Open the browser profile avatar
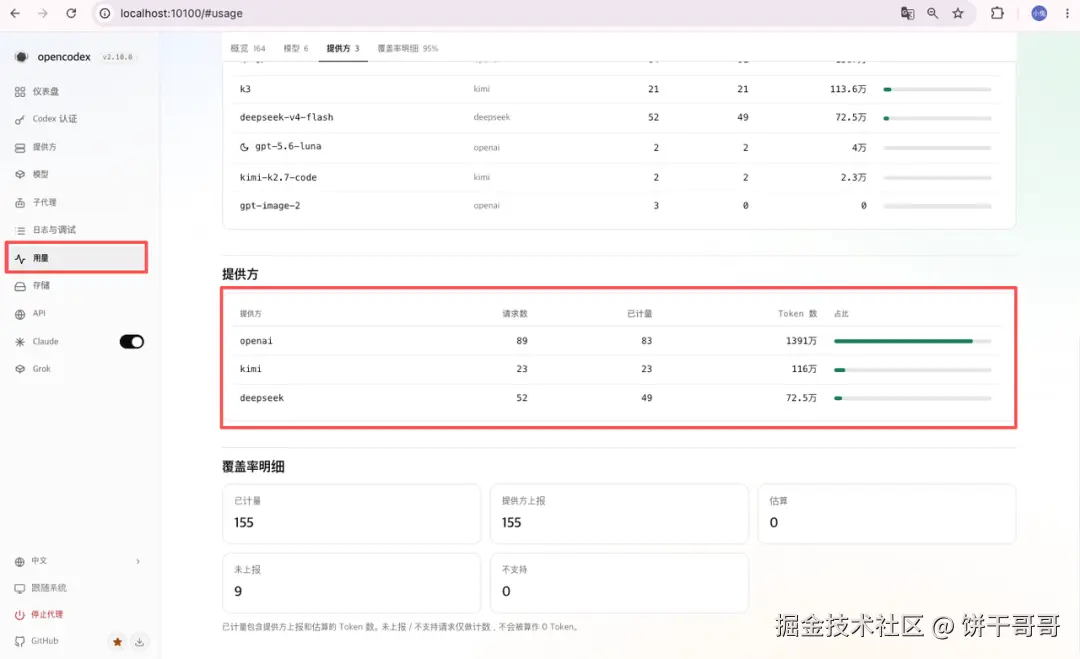 pyautogui.click(x=1039, y=13)
